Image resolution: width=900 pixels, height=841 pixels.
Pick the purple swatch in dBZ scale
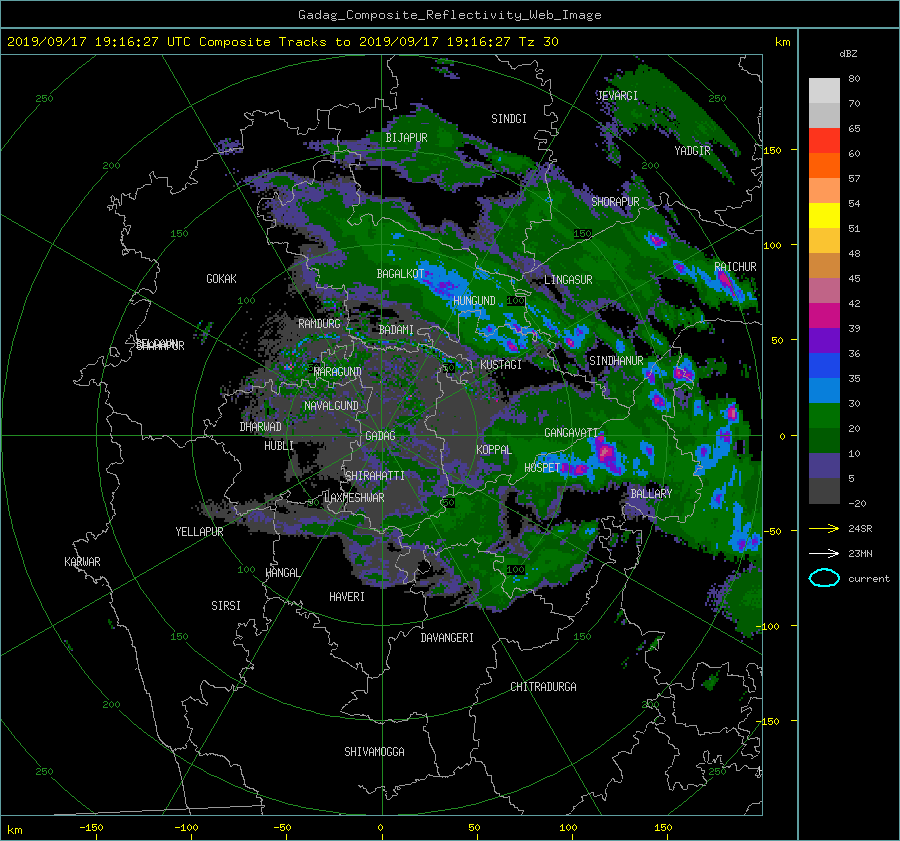[824, 340]
